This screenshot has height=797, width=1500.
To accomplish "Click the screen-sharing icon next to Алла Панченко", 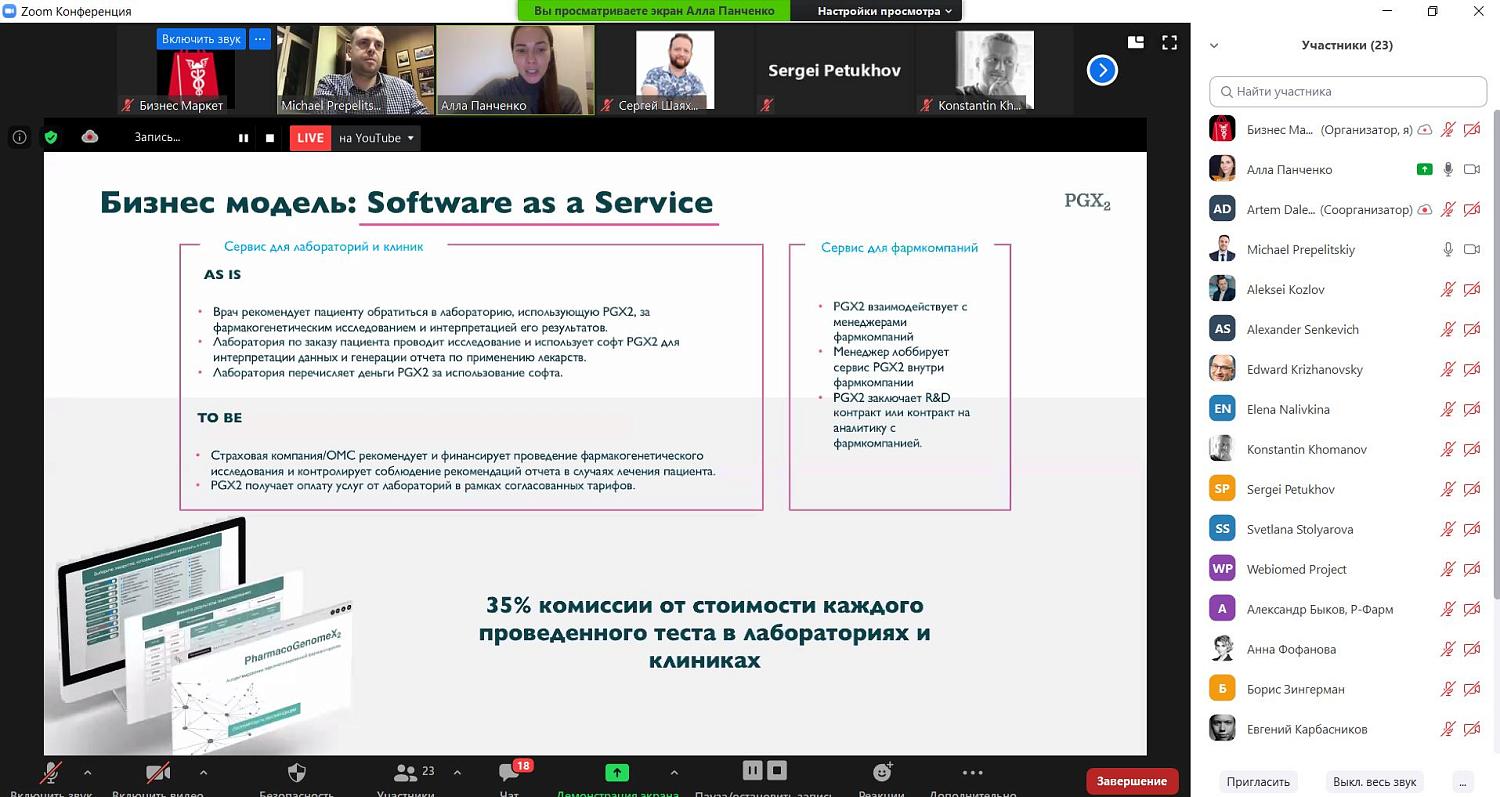I will tap(1424, 169).
